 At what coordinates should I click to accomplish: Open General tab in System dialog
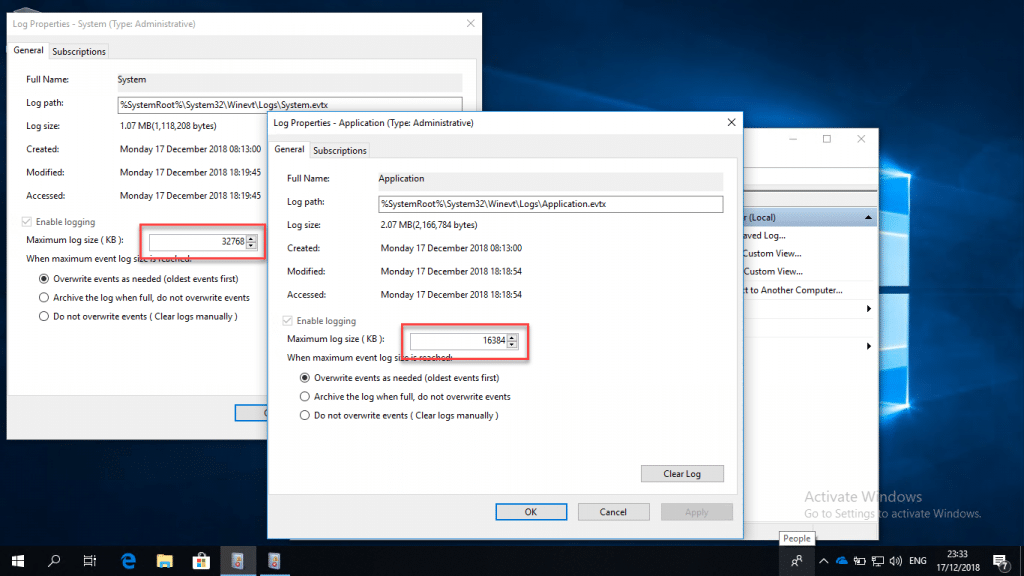coord(29,50)
